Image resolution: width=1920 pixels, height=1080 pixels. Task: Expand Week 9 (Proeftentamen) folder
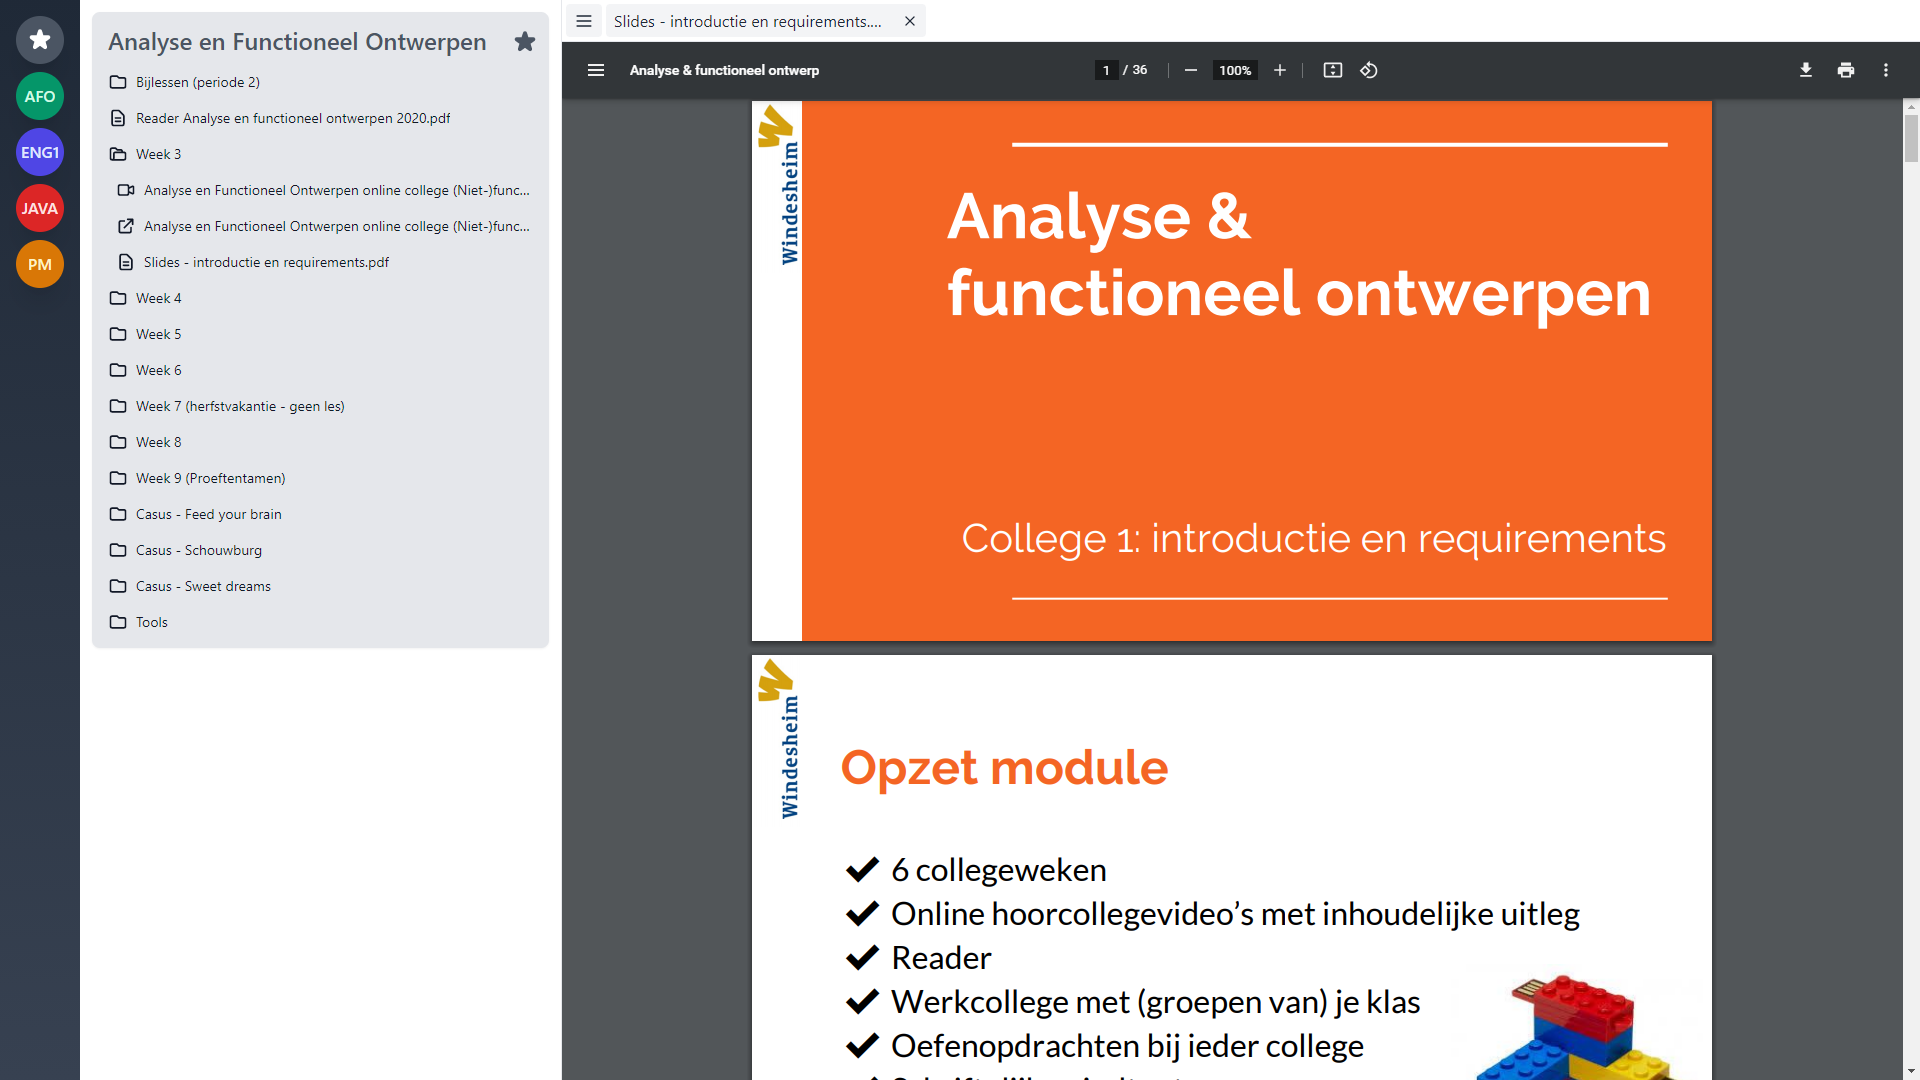[320, 478]
